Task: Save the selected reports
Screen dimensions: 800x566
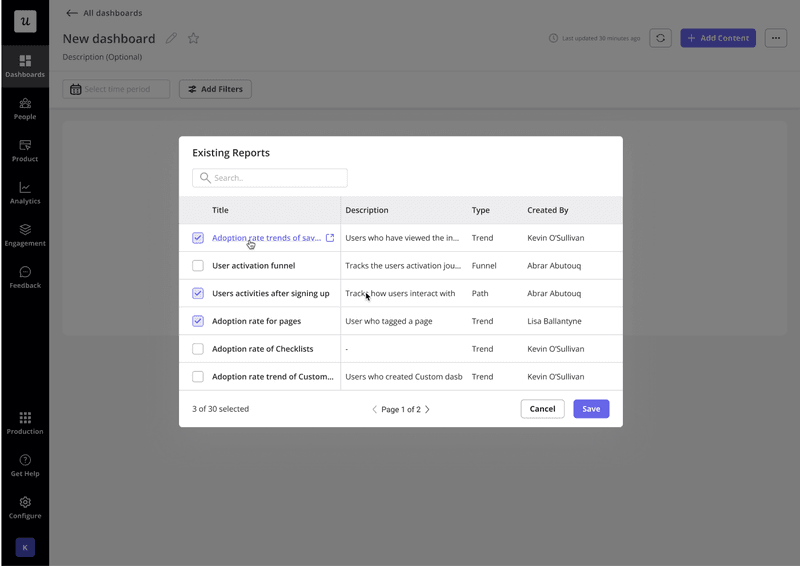Action: [591, 409]
